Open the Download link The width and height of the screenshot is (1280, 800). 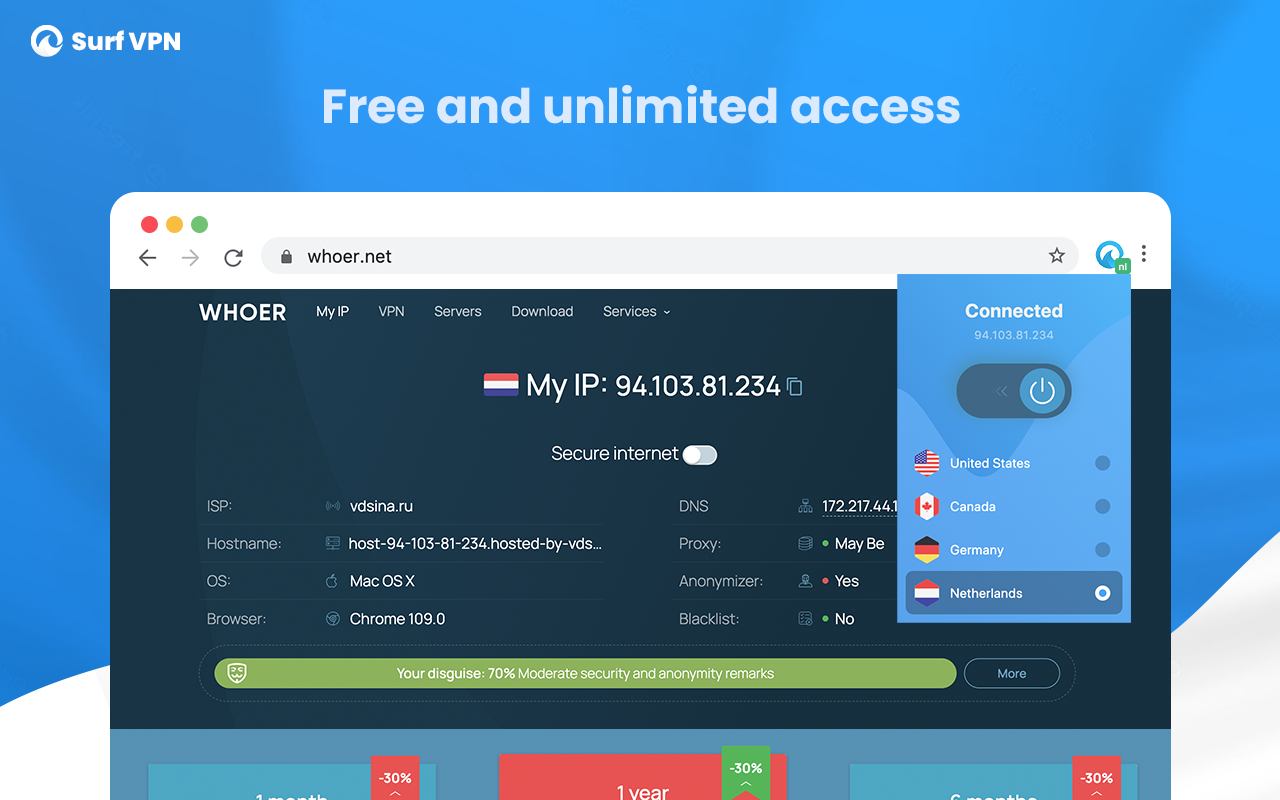(x=542, y=311)
